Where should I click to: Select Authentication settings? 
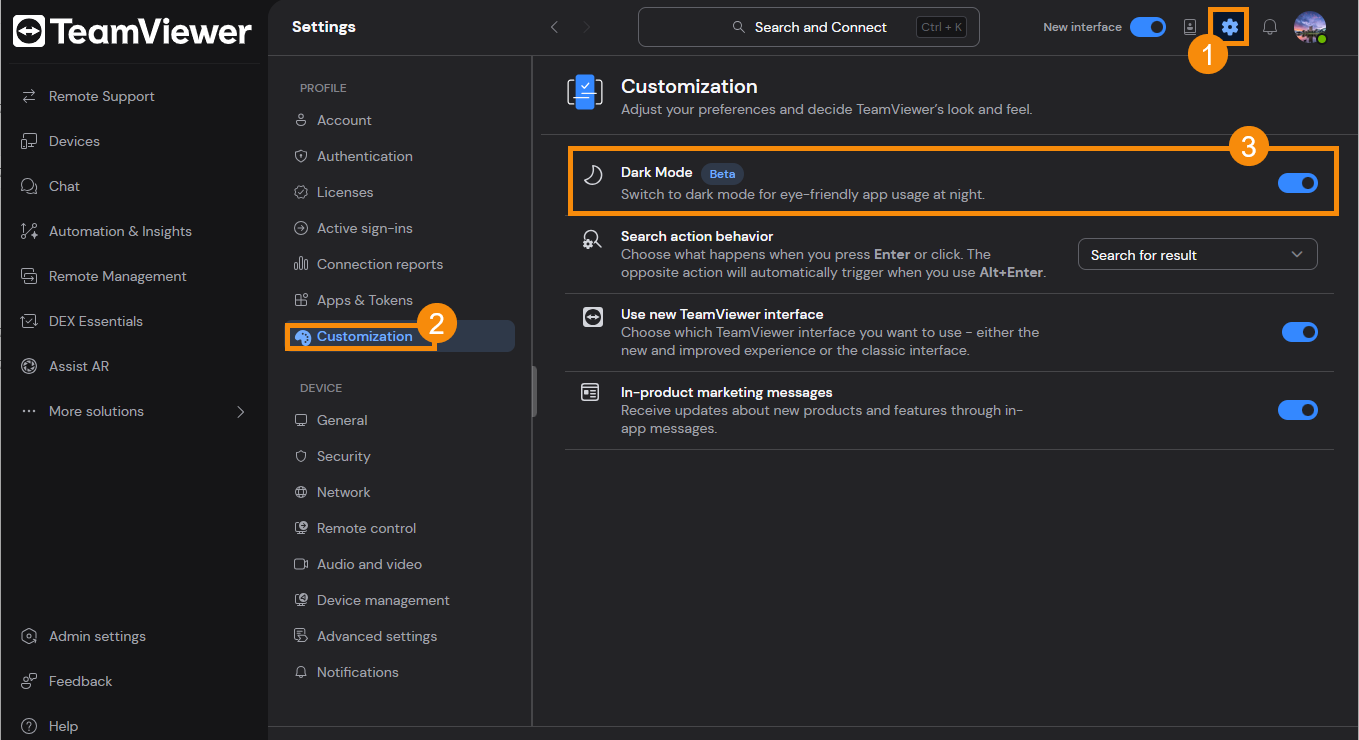(364, 156)
